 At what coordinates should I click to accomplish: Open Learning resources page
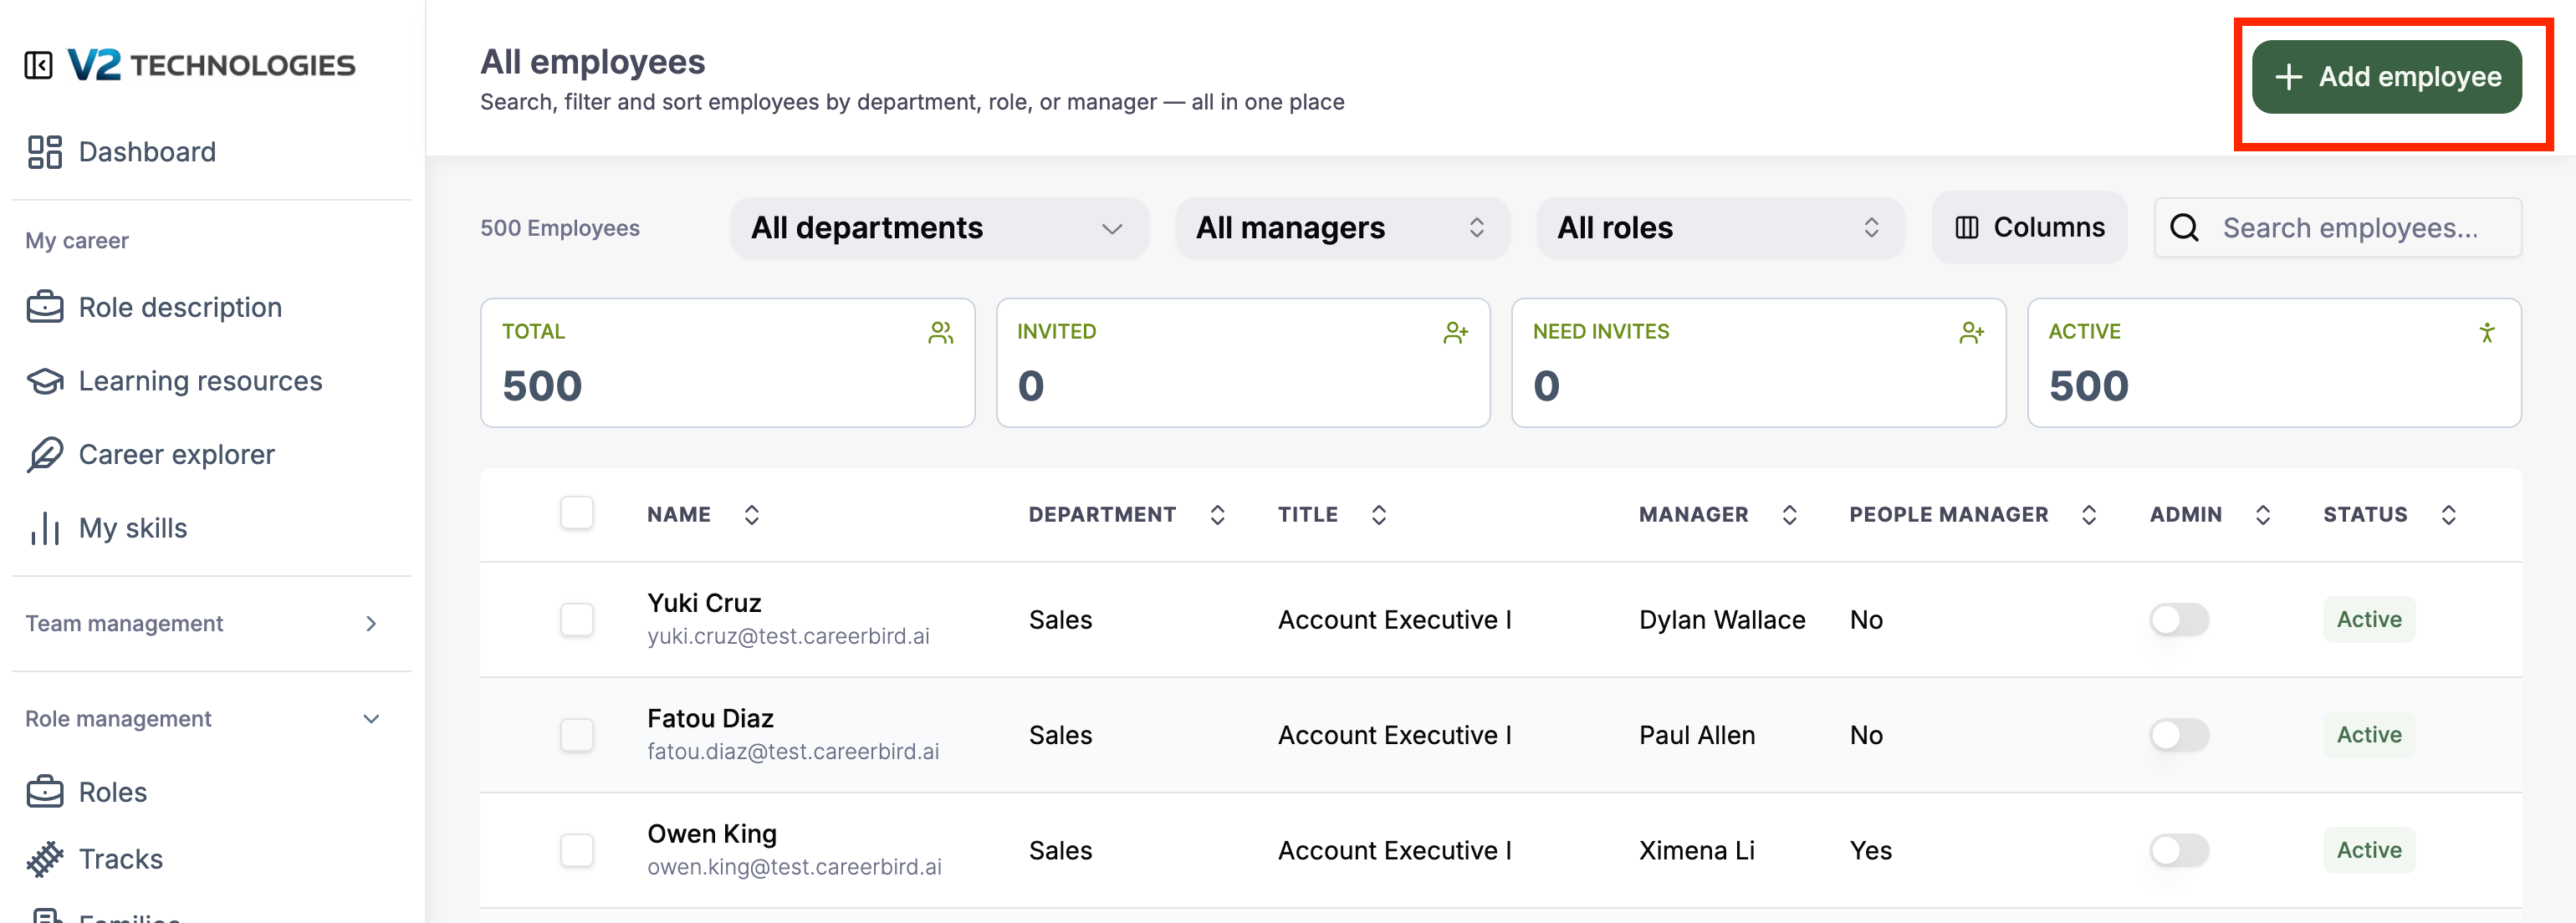click(200, 381)
